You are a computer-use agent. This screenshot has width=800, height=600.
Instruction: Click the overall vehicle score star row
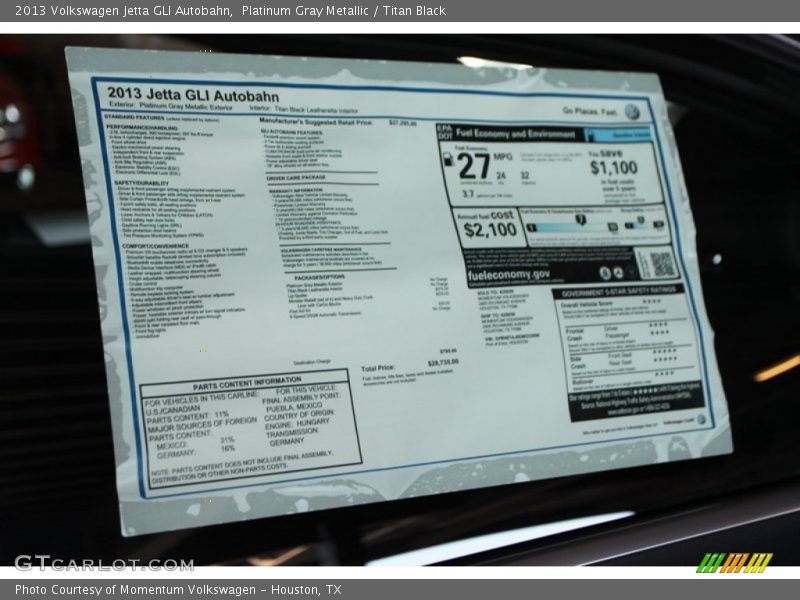click(x=652, y=302)
